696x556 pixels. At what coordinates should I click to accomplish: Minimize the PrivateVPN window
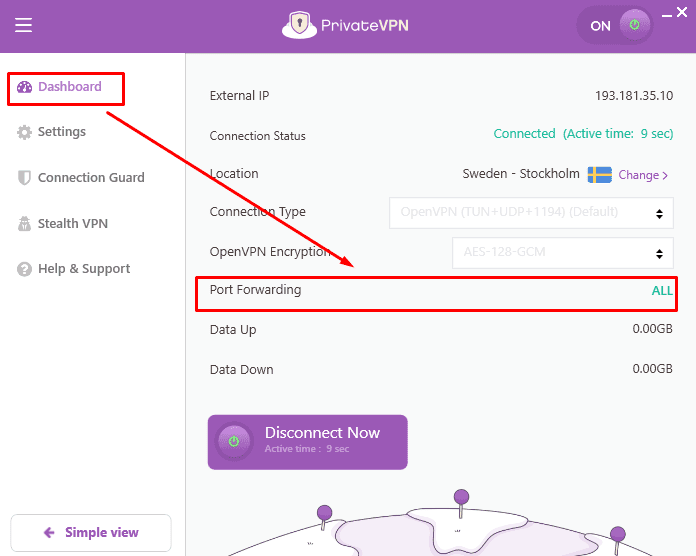coord(666,16)
